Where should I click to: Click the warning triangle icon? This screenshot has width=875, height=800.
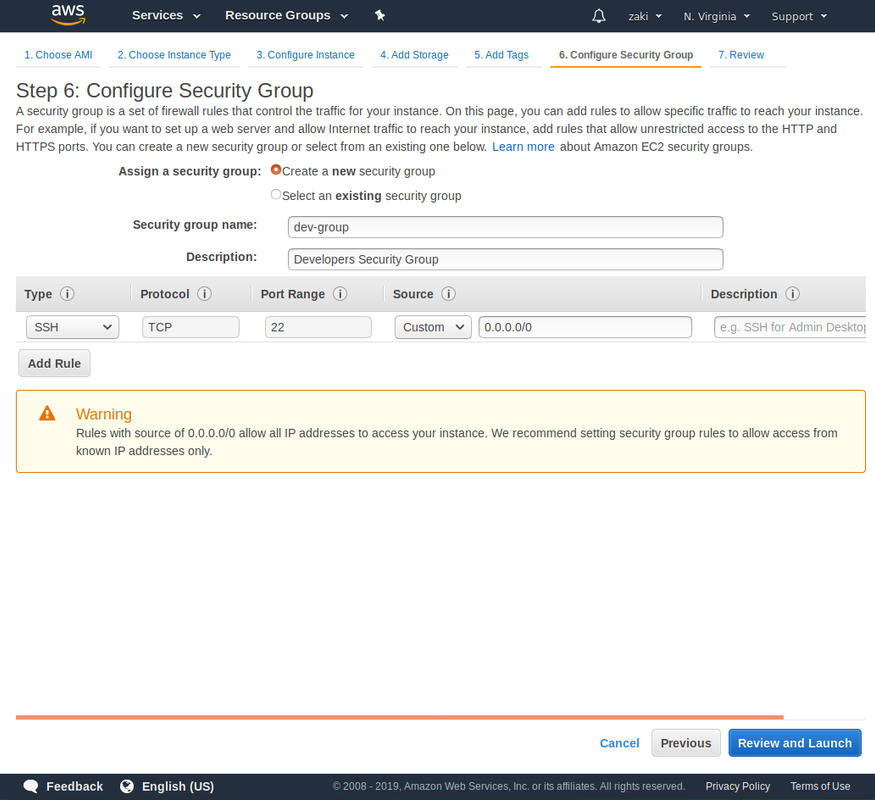45,413
